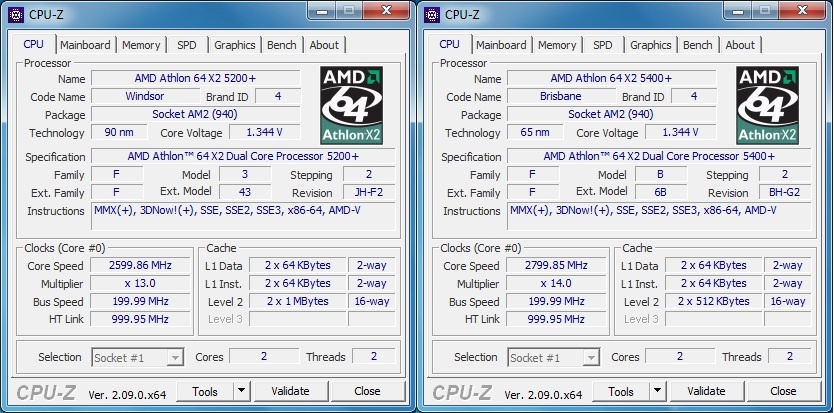
Task: Click Close button in left window
Action: (368, 392)
